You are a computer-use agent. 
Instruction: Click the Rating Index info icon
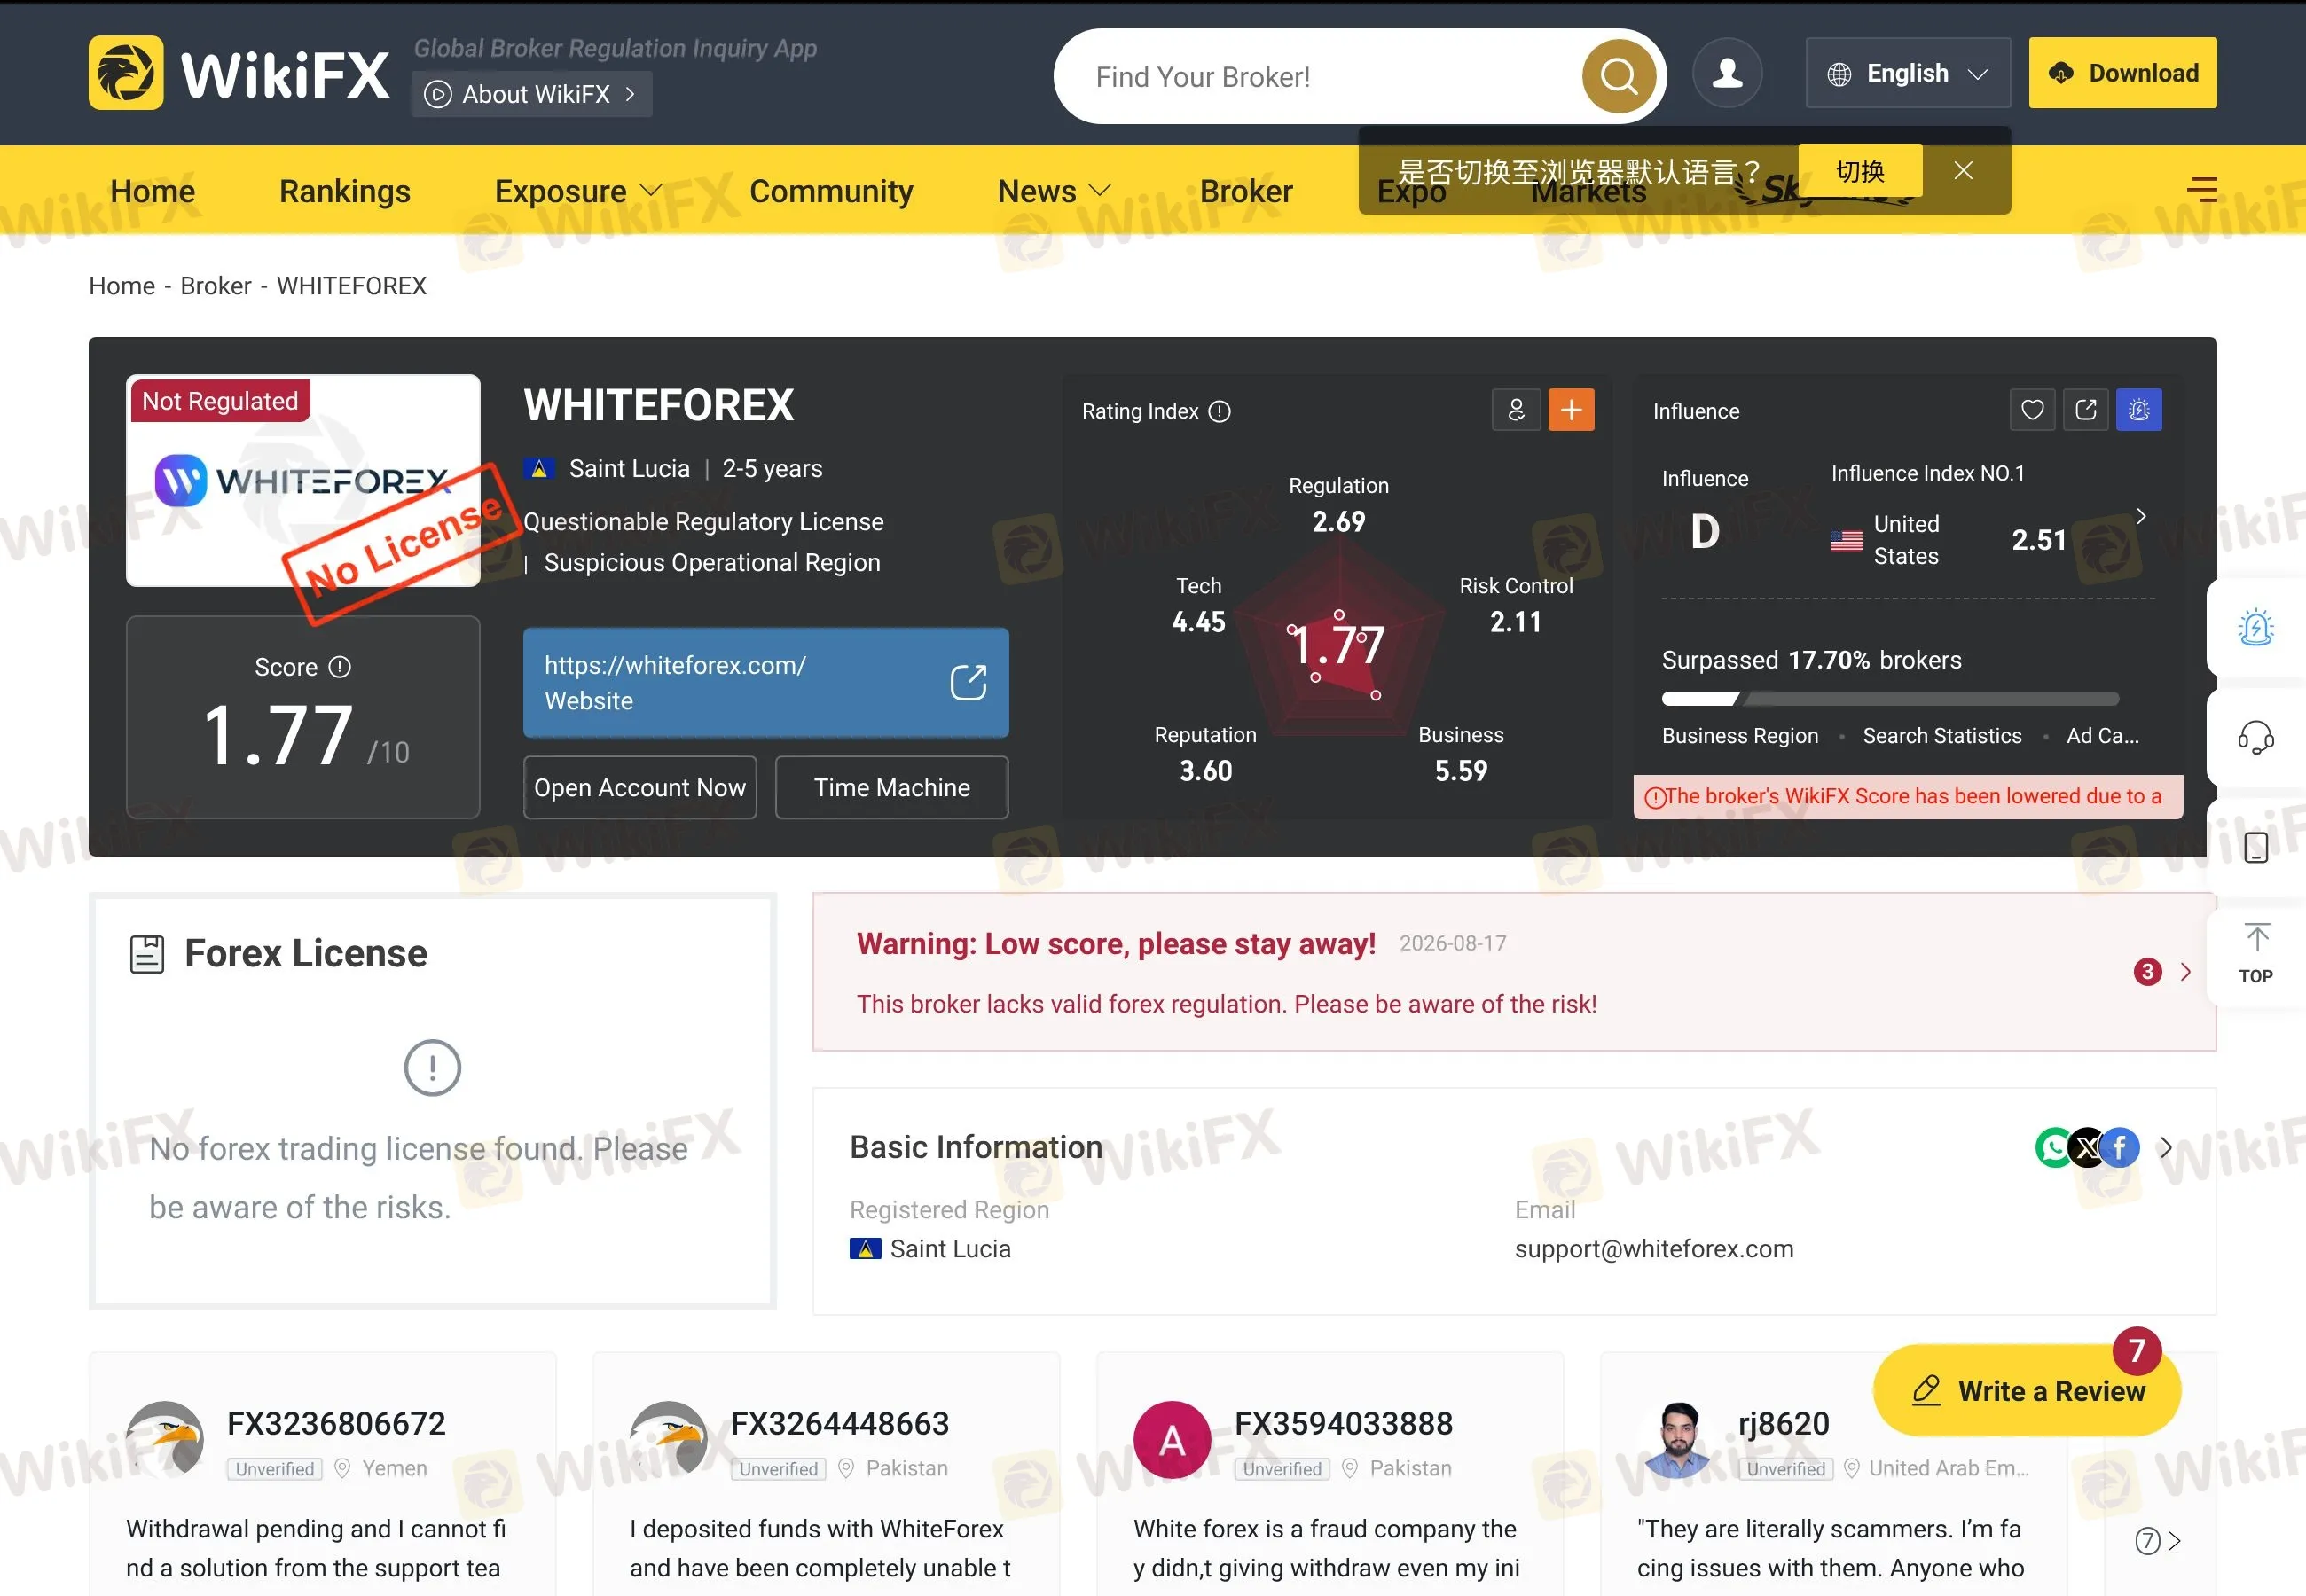pos(1220,411)
